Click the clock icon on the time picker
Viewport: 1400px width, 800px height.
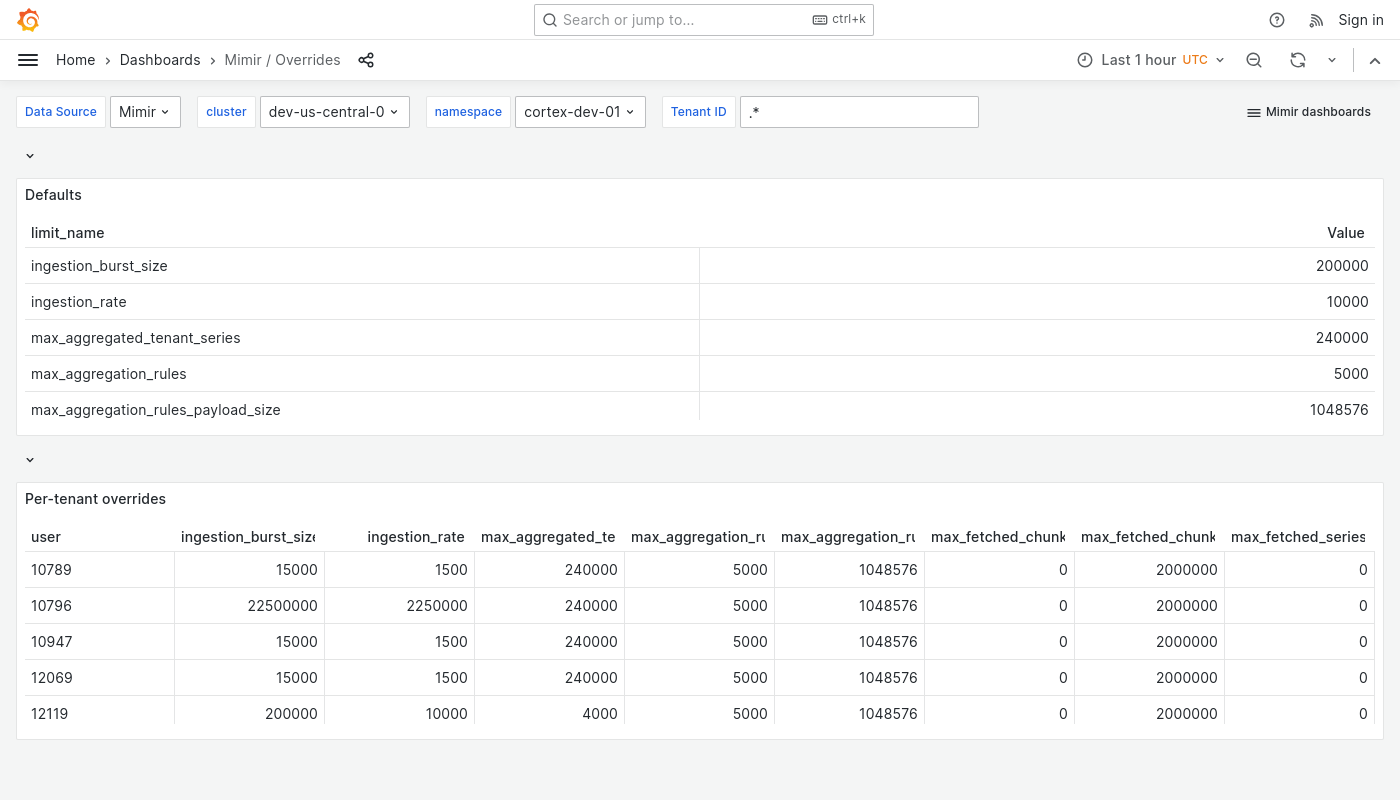(1085, 60)
